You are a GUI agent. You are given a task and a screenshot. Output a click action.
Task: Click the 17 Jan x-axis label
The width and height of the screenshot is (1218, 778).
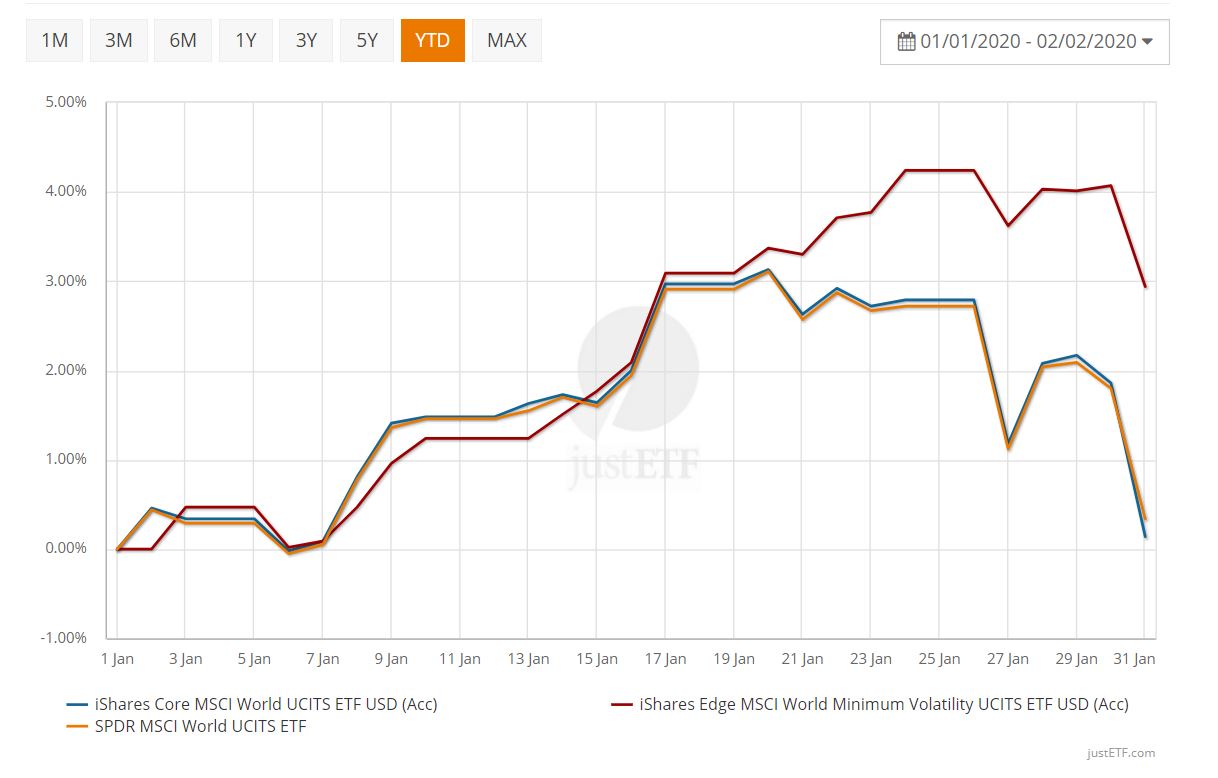665,659
